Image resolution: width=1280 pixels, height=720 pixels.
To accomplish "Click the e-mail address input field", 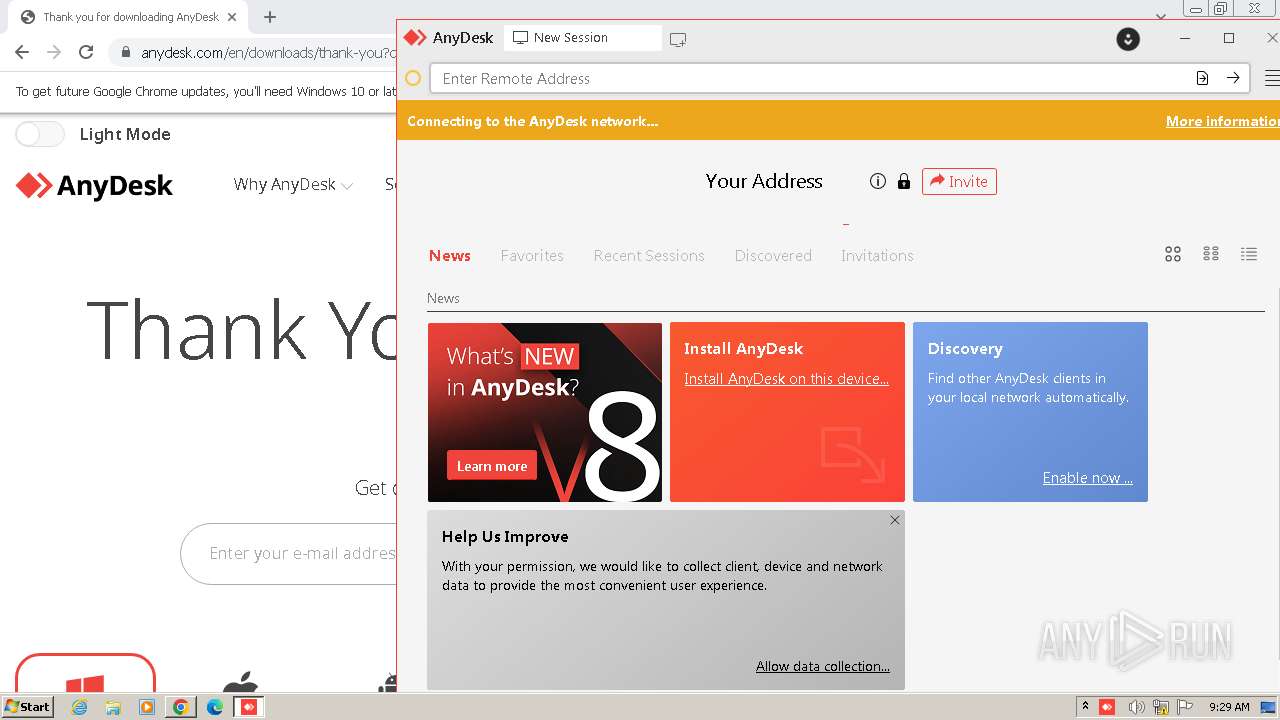I will coord(290,553).
